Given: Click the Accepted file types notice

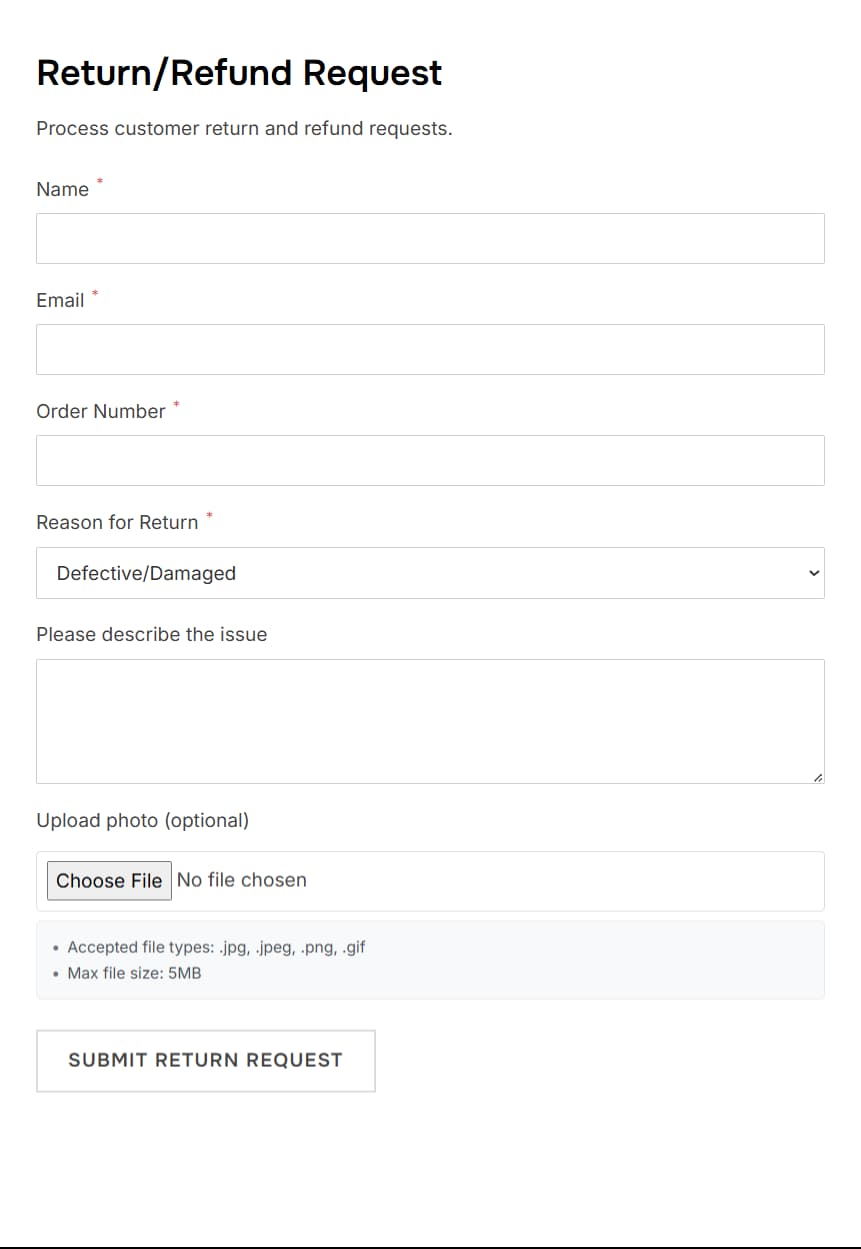Looking at the screenshot, I should coord(217,947).
